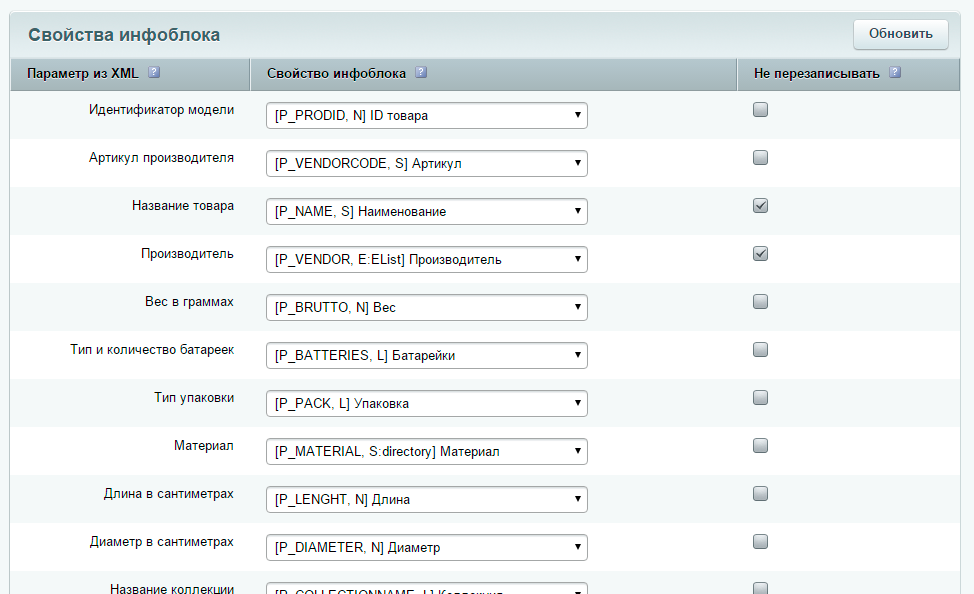Image resolution: width=974 pixels, height=594 pixels.
Task: Open the P_MATERIAL Материал dropdown
Action: 426,452
